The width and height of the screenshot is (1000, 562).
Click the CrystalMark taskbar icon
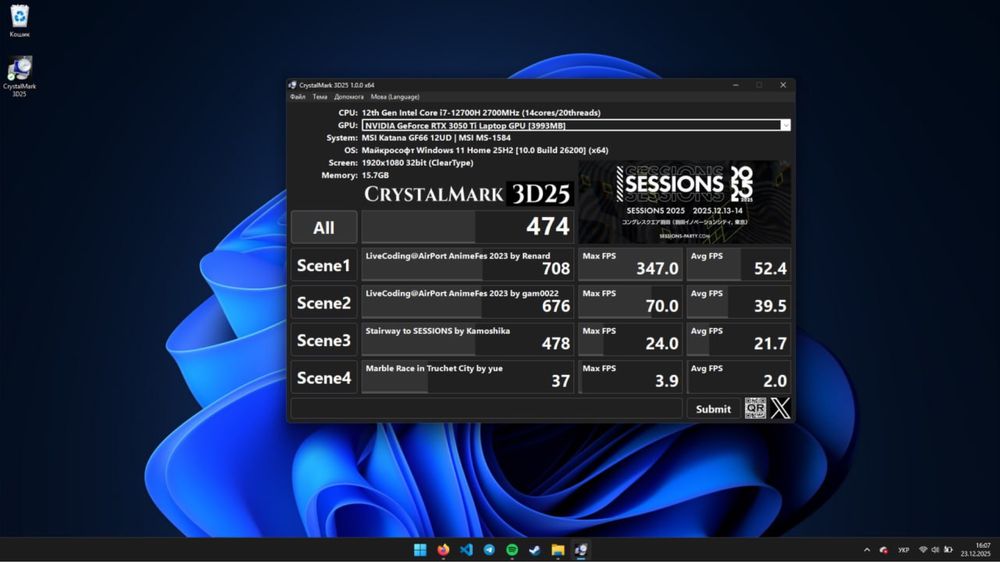(581, 550)
